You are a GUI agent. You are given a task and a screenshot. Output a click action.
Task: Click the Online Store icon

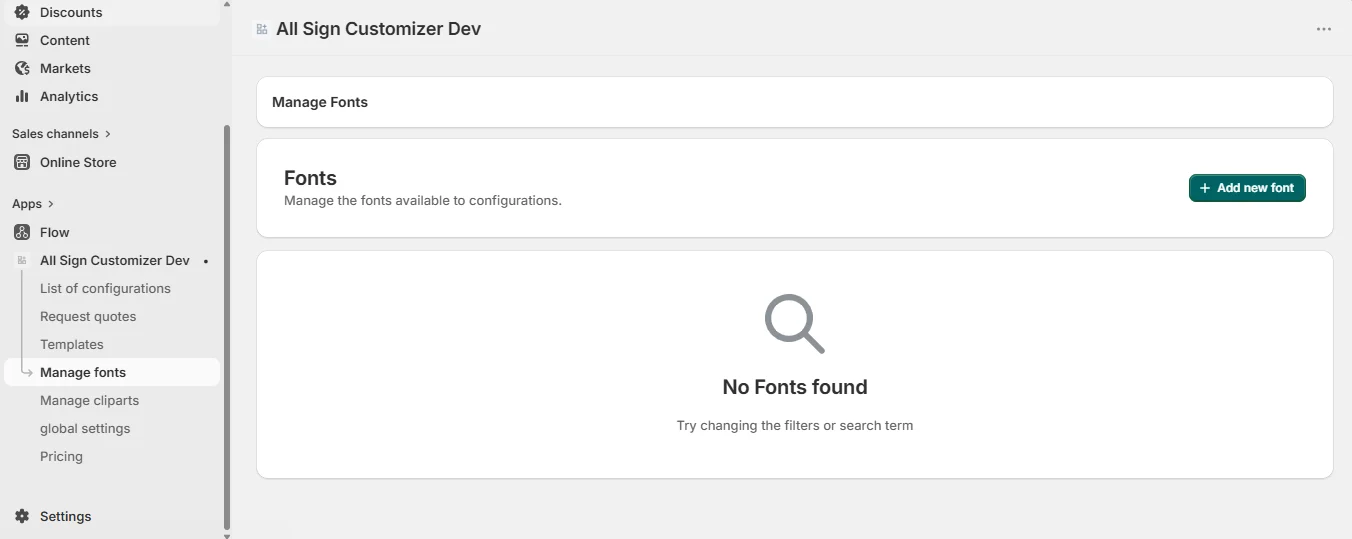[22, 162]
